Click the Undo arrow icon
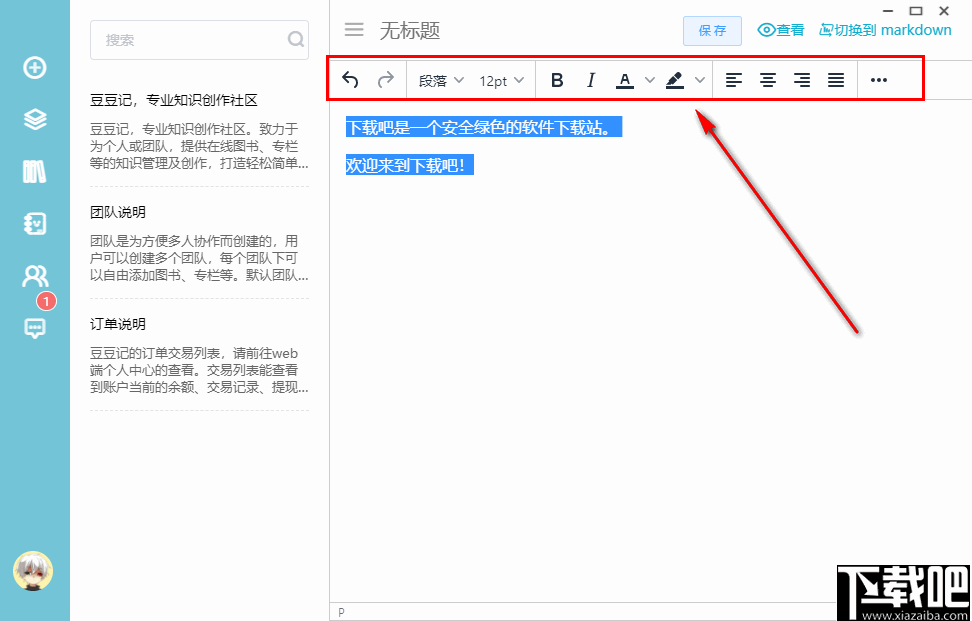 [x=350, y=79]
